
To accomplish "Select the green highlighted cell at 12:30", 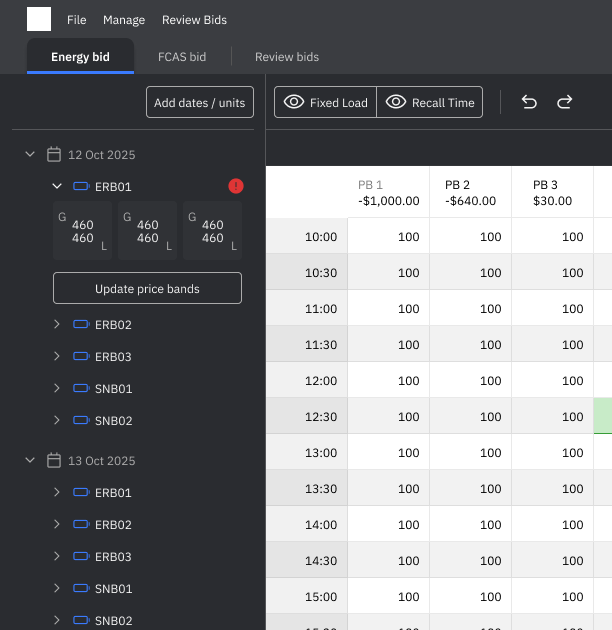I will tap(603, 416).
